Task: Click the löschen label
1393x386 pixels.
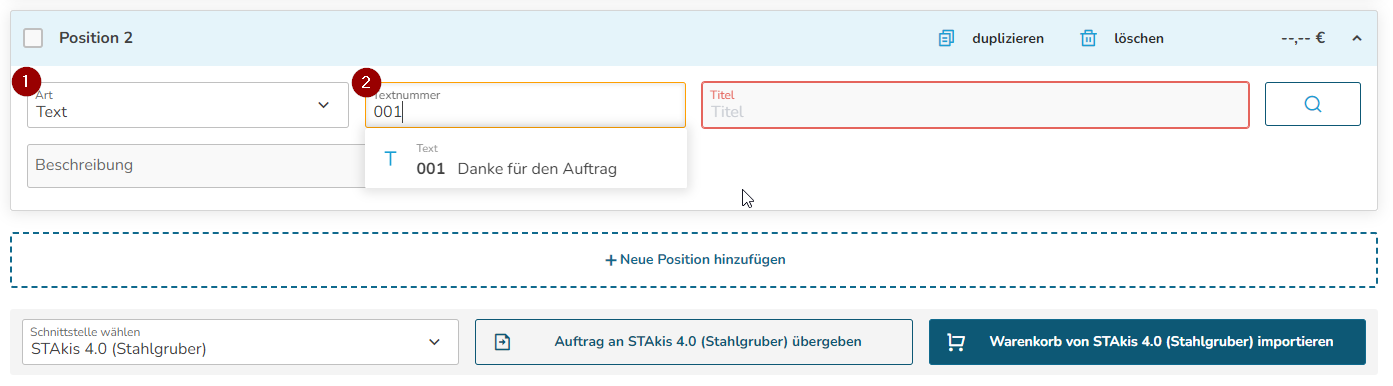Action: coord(1139,39)
